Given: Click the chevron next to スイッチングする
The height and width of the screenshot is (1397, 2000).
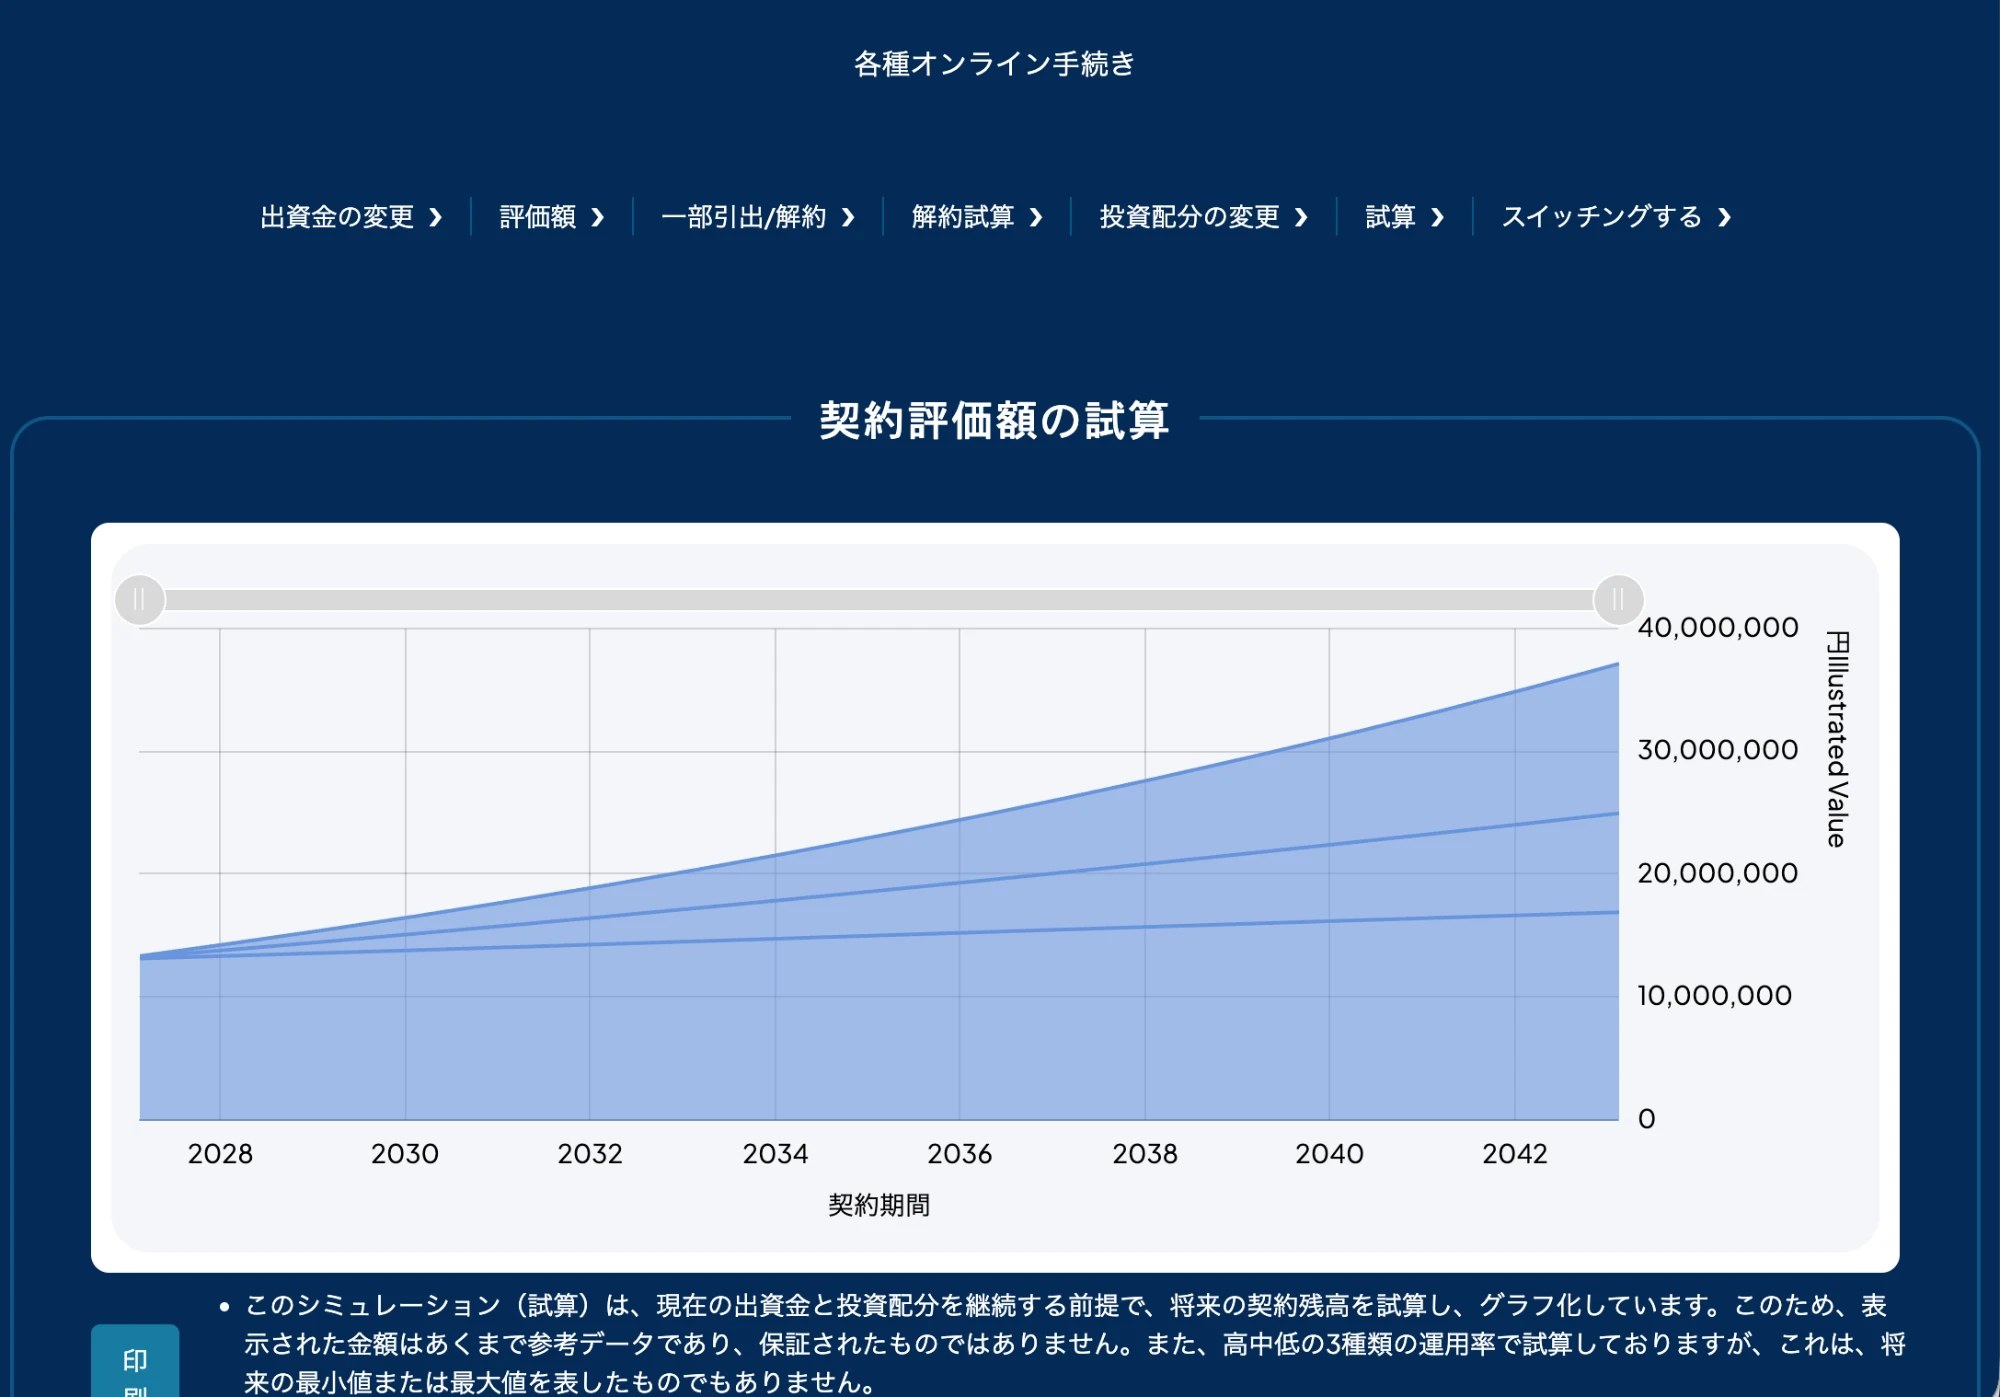Looking at the screenshot, I should click(x=1724, y=217).
